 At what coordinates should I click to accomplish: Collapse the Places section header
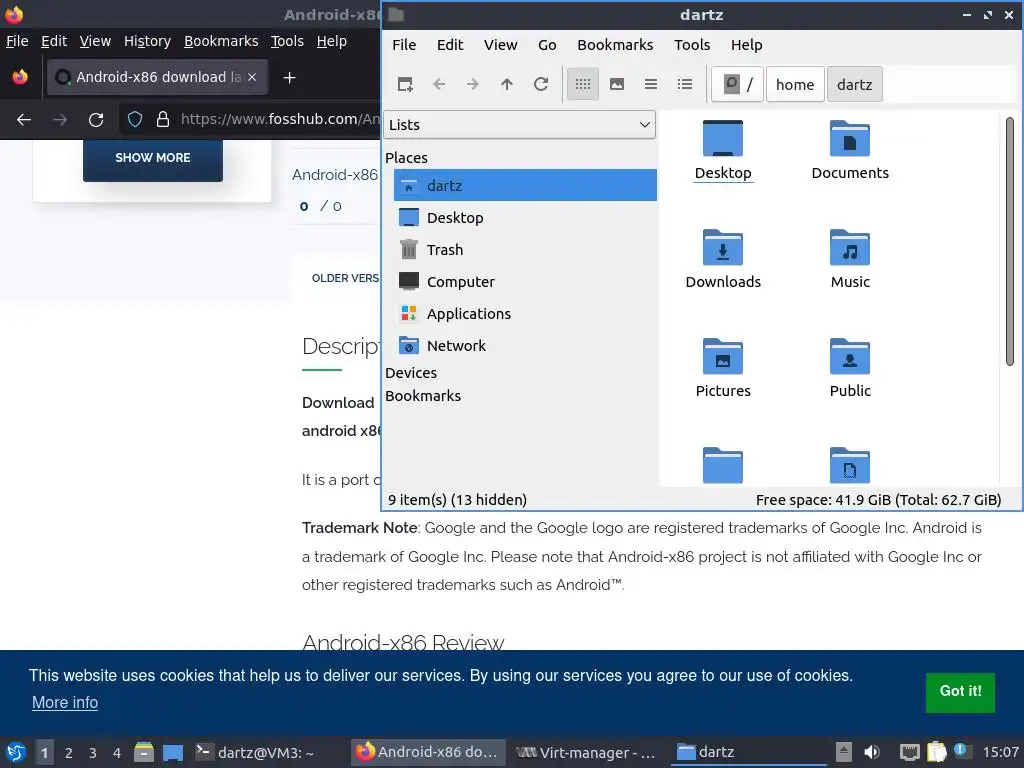(x=406, y=157)
